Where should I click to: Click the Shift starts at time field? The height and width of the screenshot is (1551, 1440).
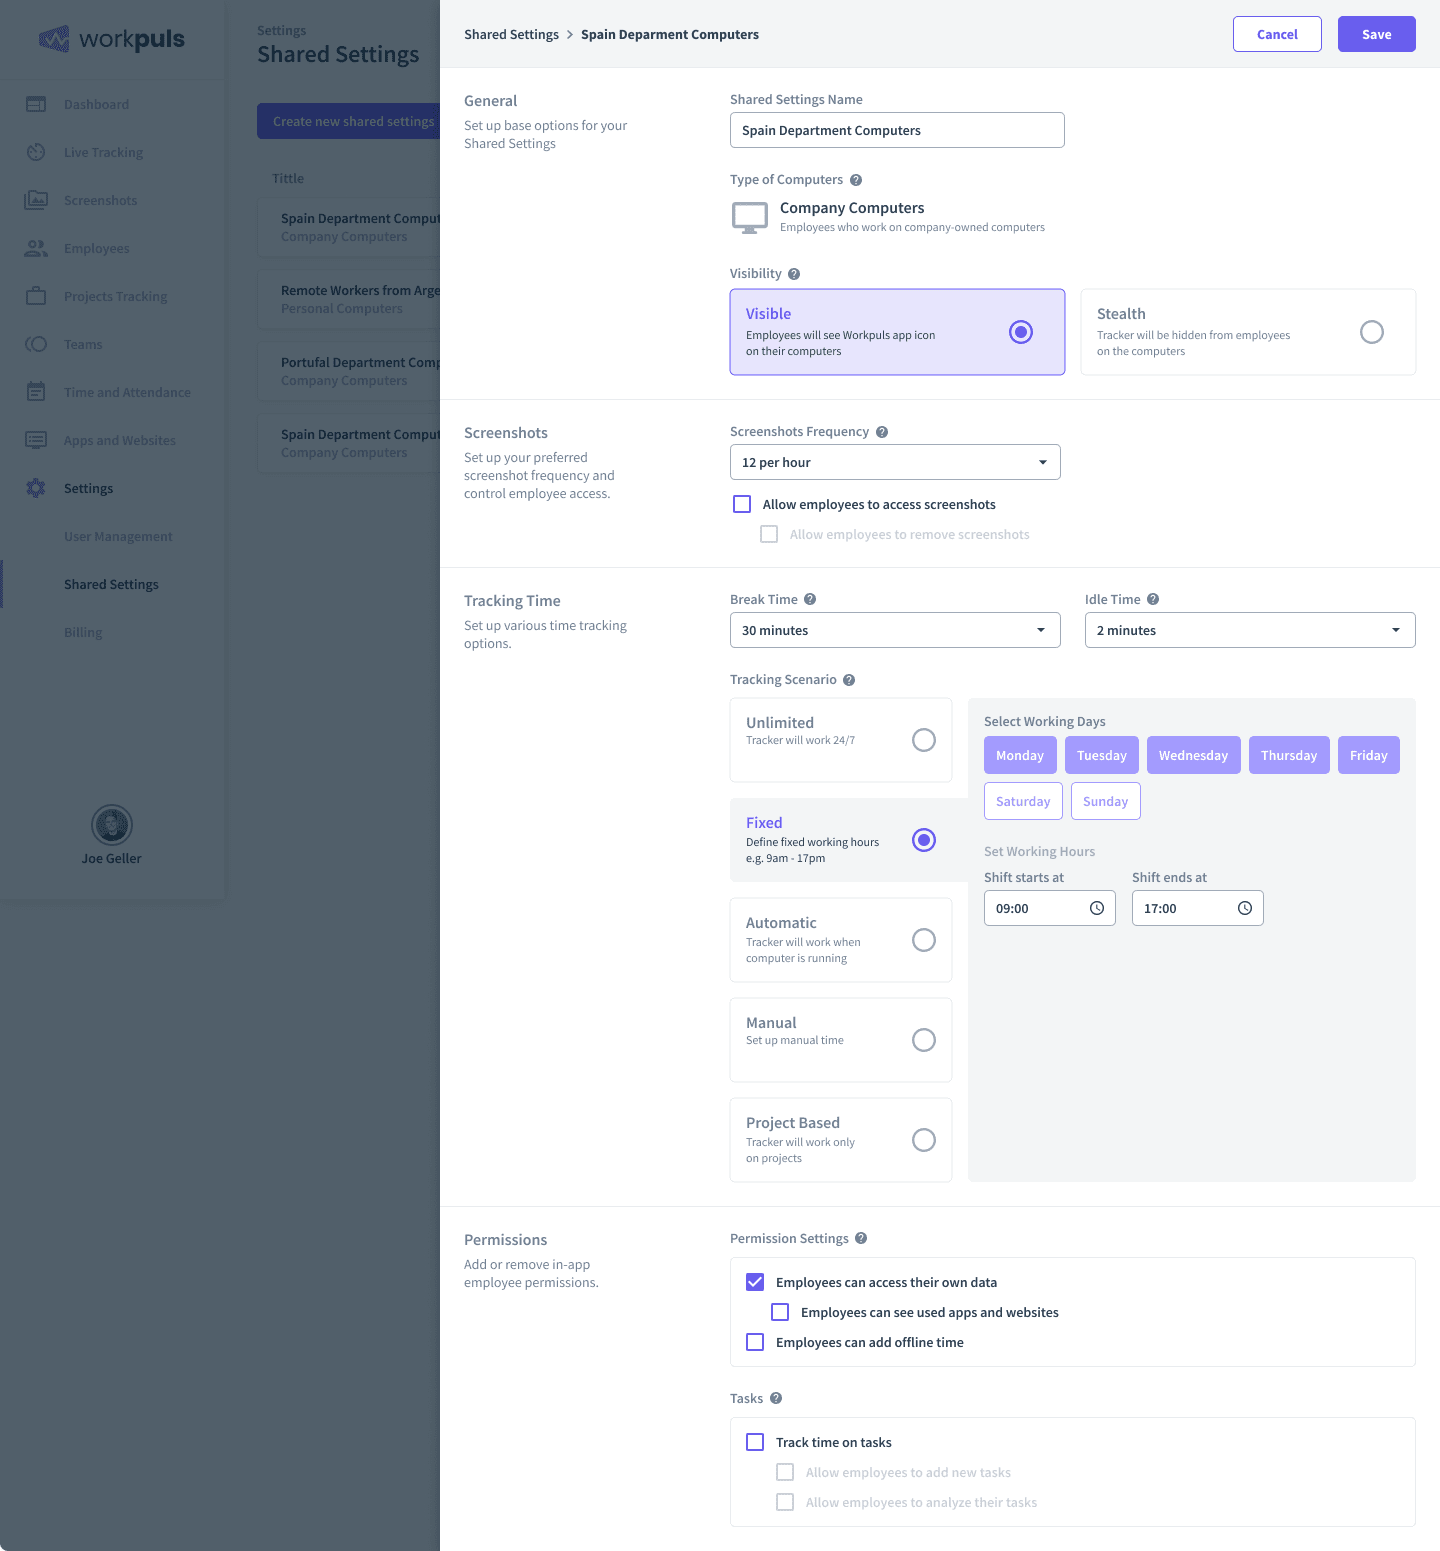point(1049,908)
